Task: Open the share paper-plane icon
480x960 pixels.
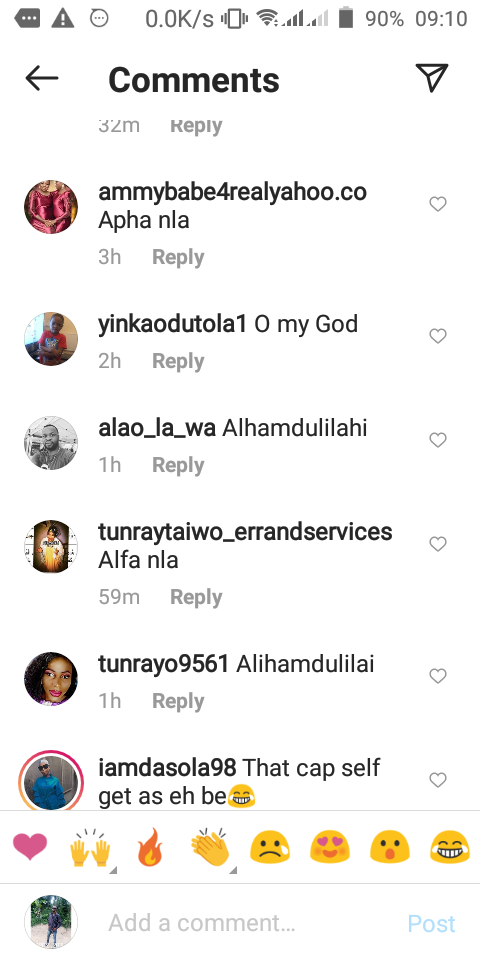Action: (x=432, y=78)
